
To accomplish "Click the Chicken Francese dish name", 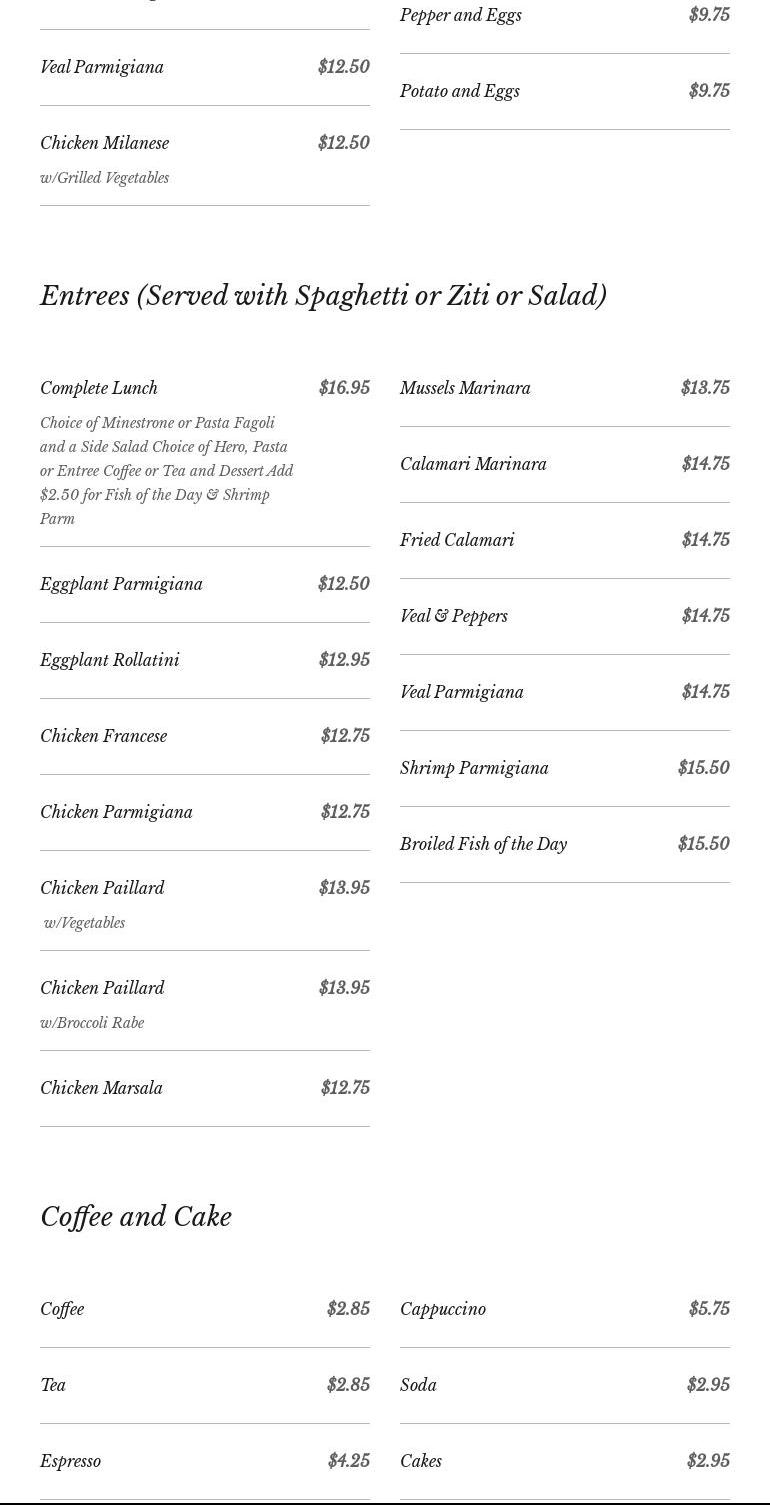I will point(104,736).
